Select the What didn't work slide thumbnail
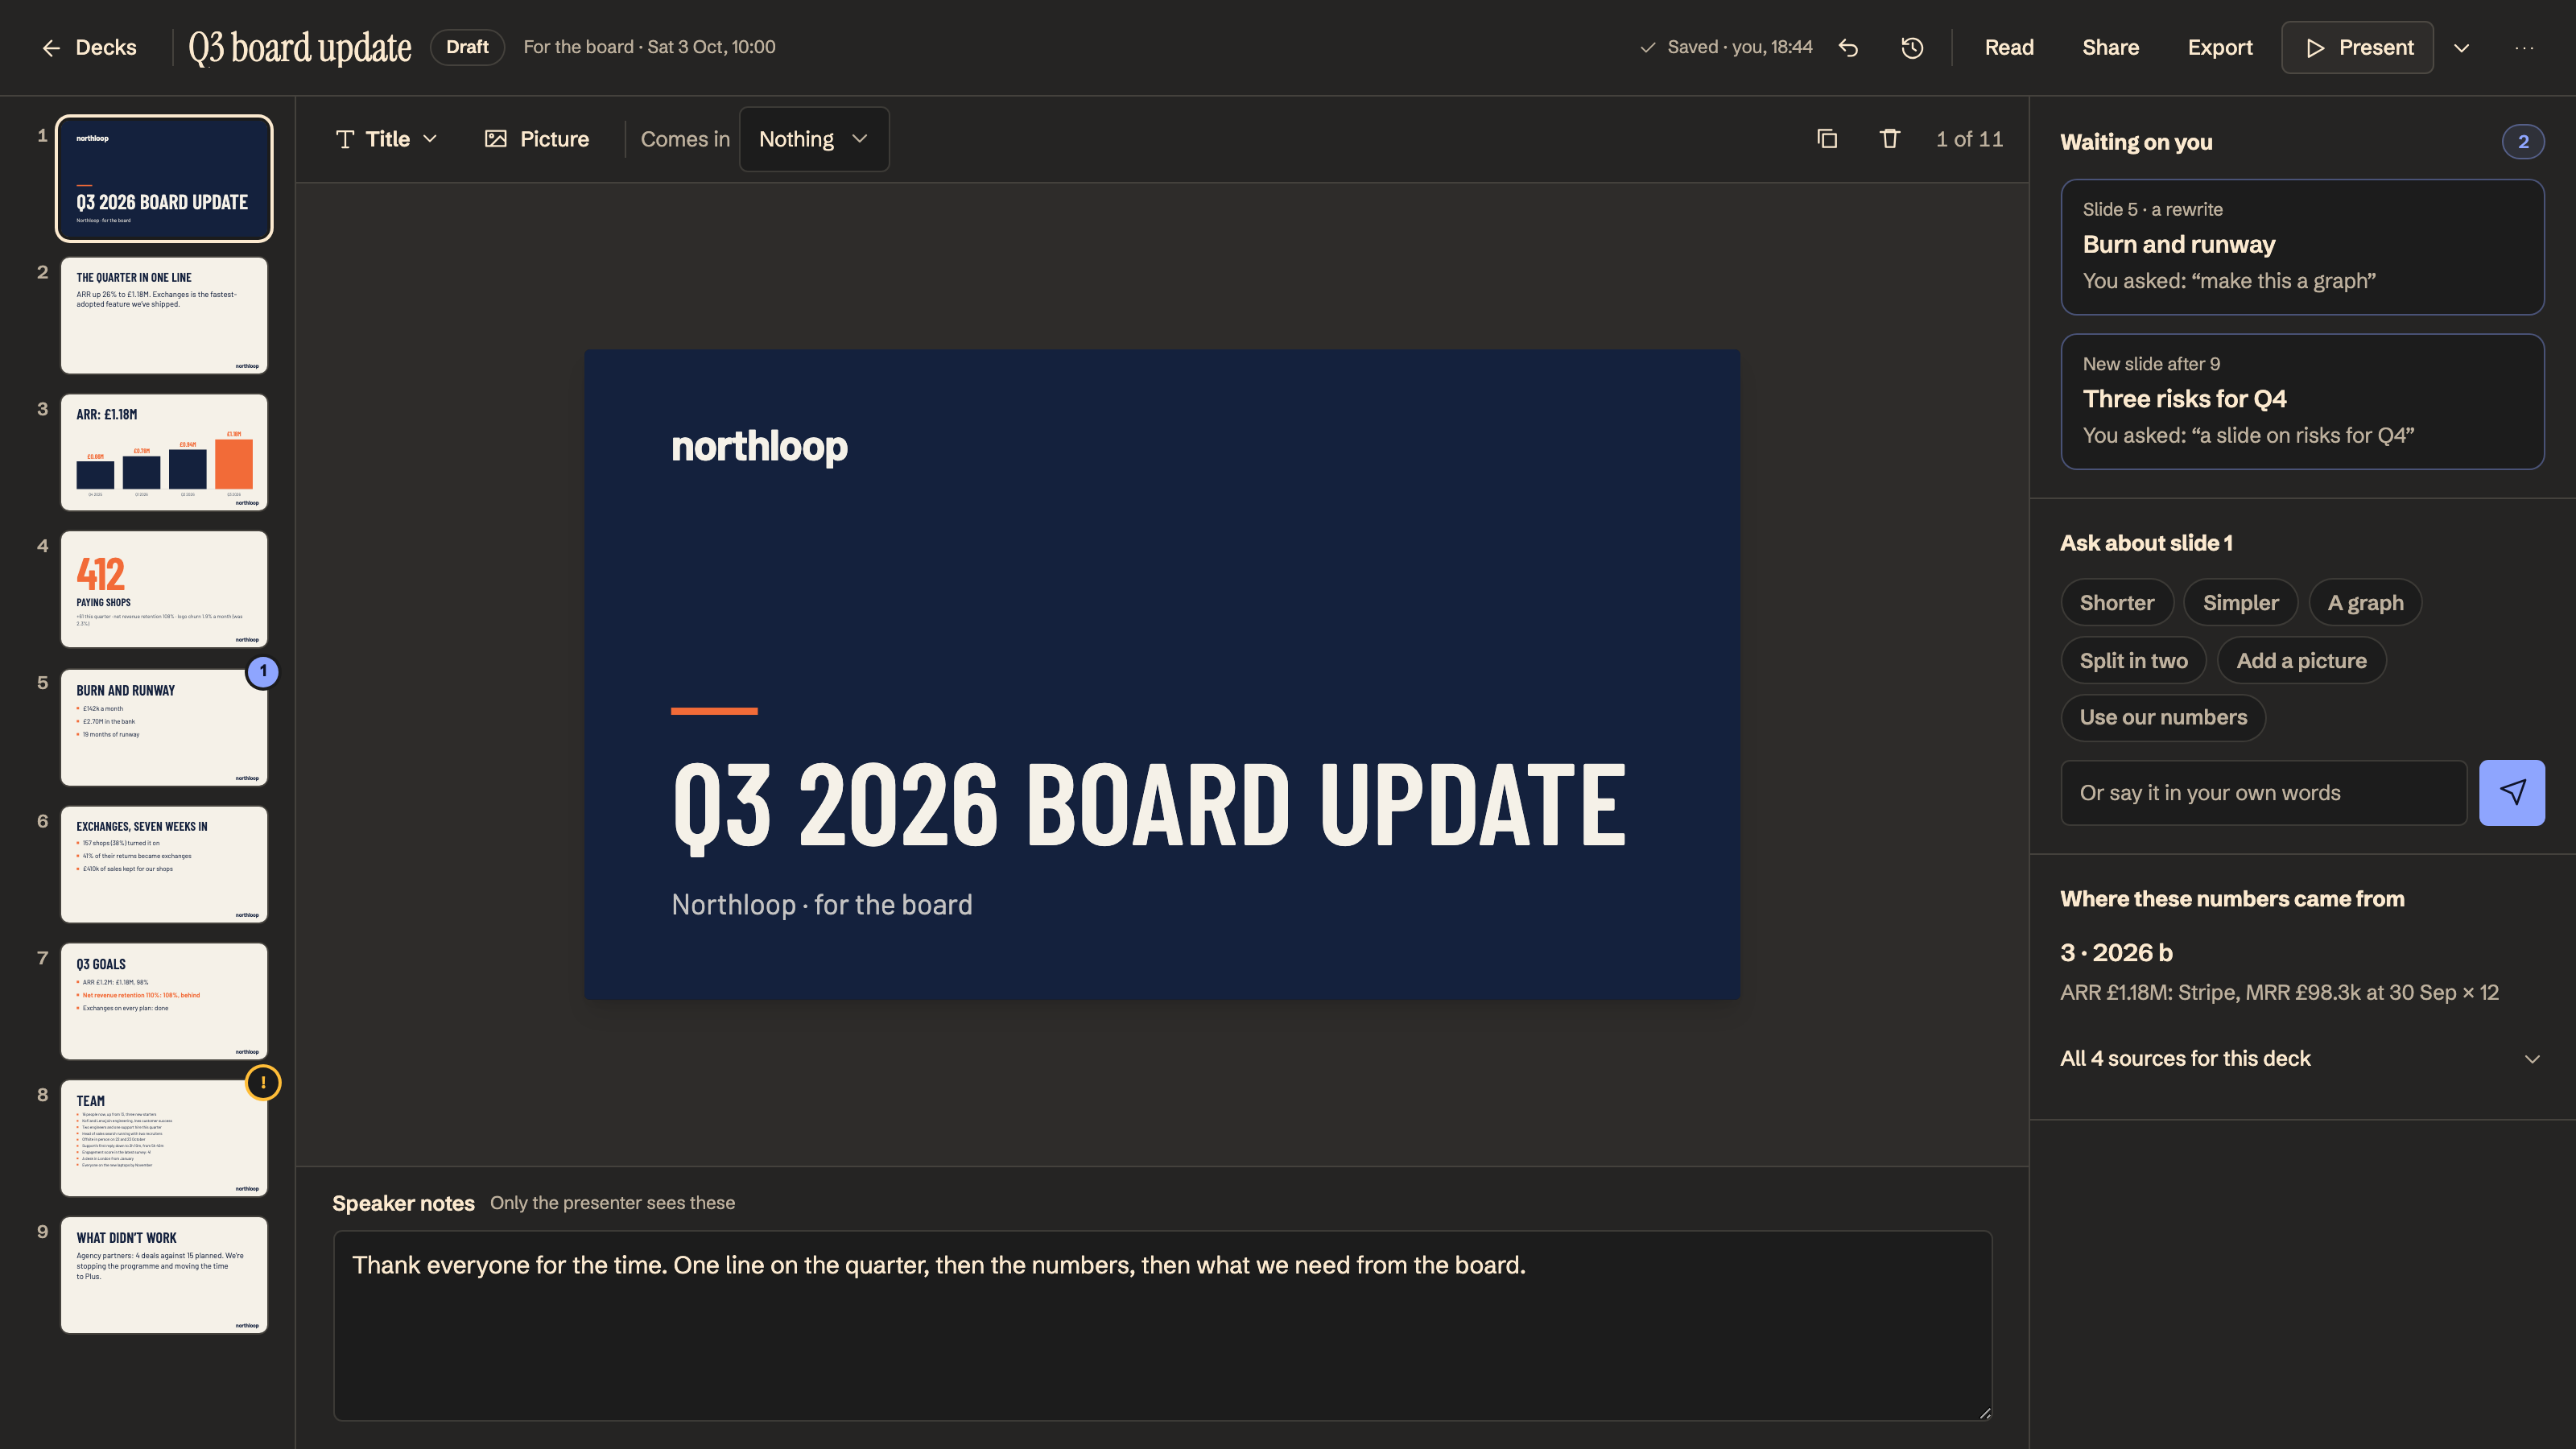Image resolution: width=2576 pixels, height=1449 pixels. 164,1275
